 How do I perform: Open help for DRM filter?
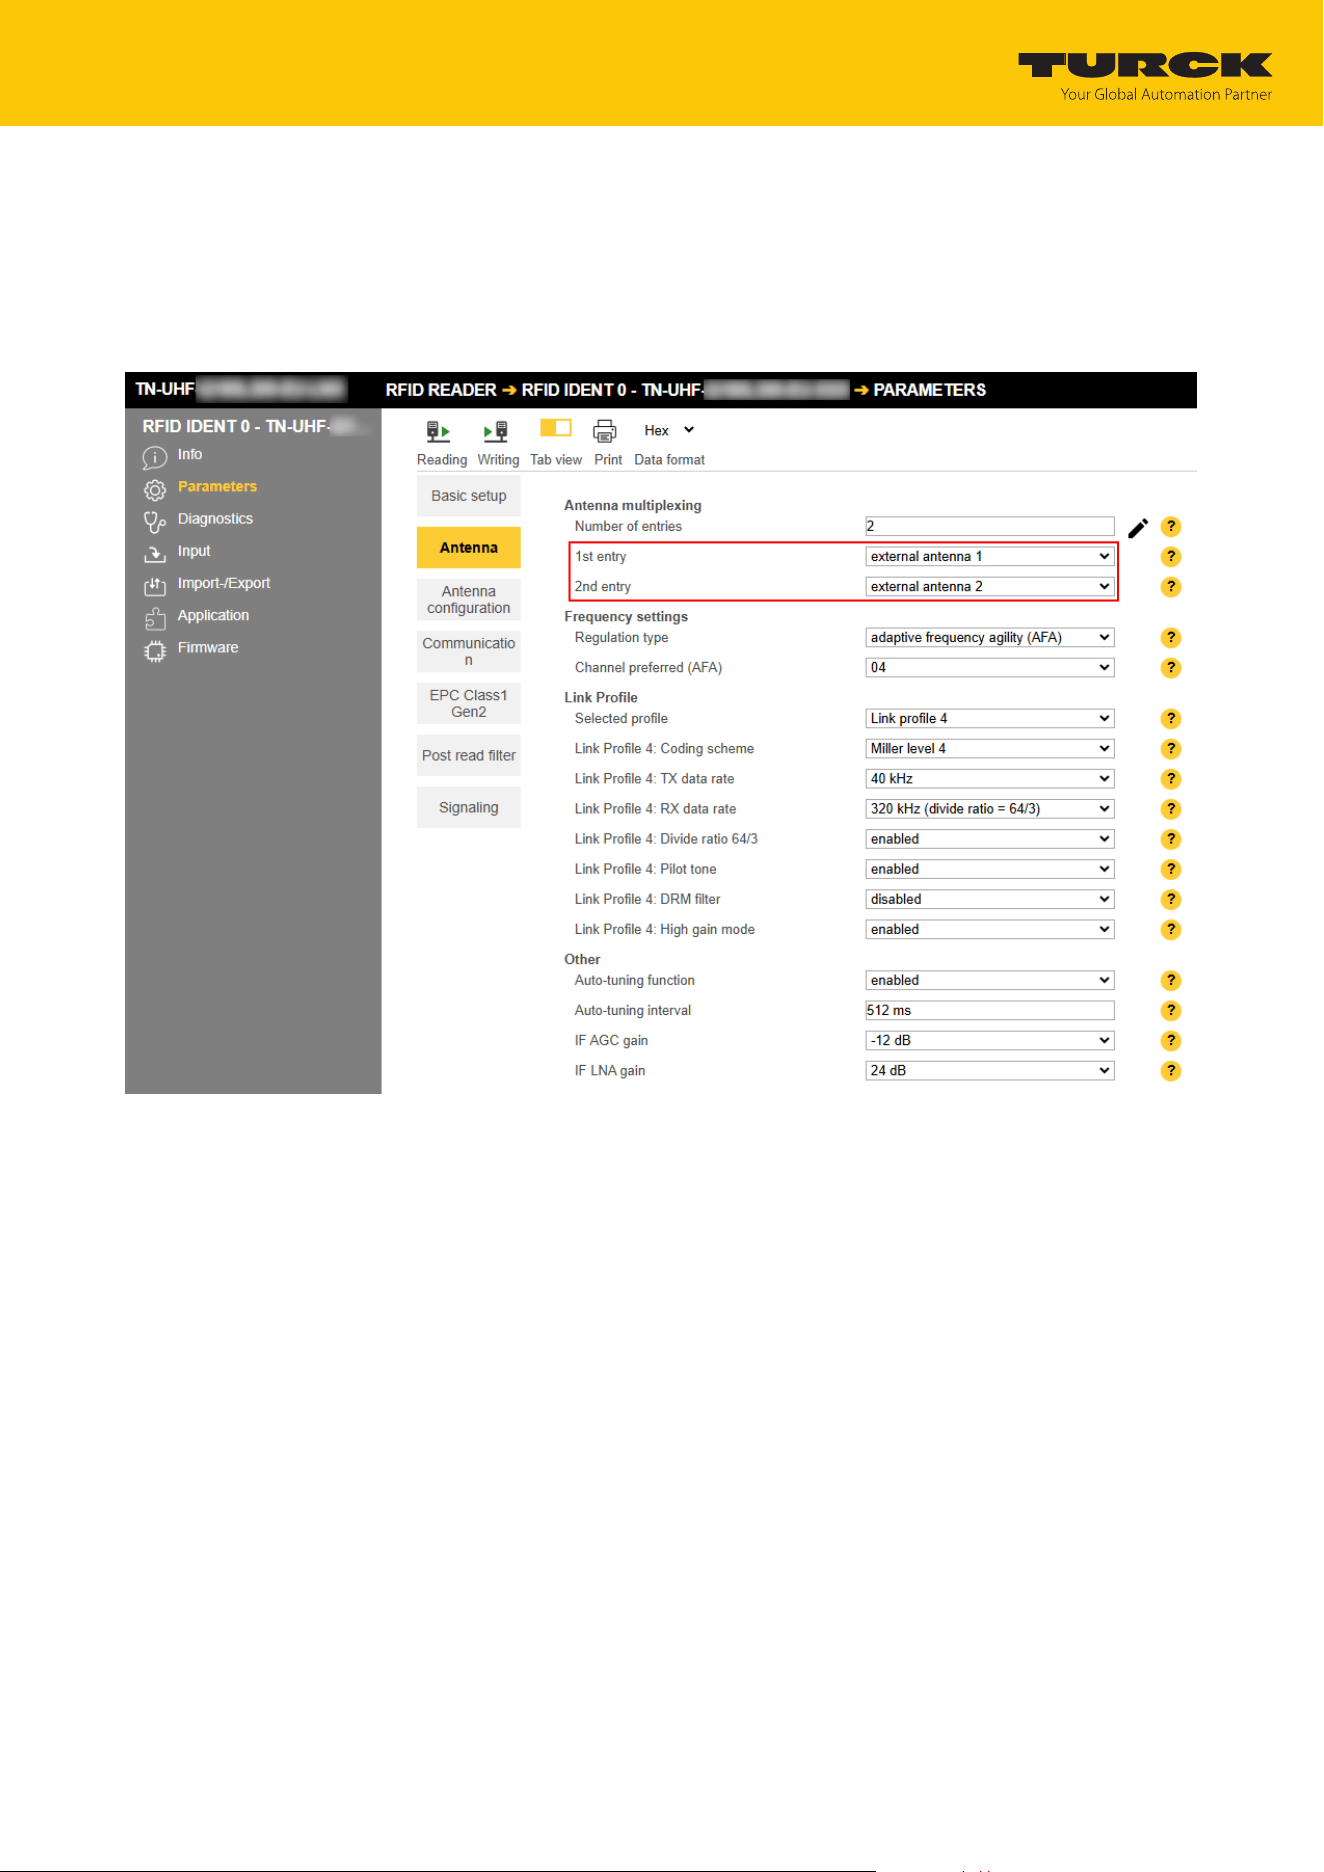[x=1171, y=899]
